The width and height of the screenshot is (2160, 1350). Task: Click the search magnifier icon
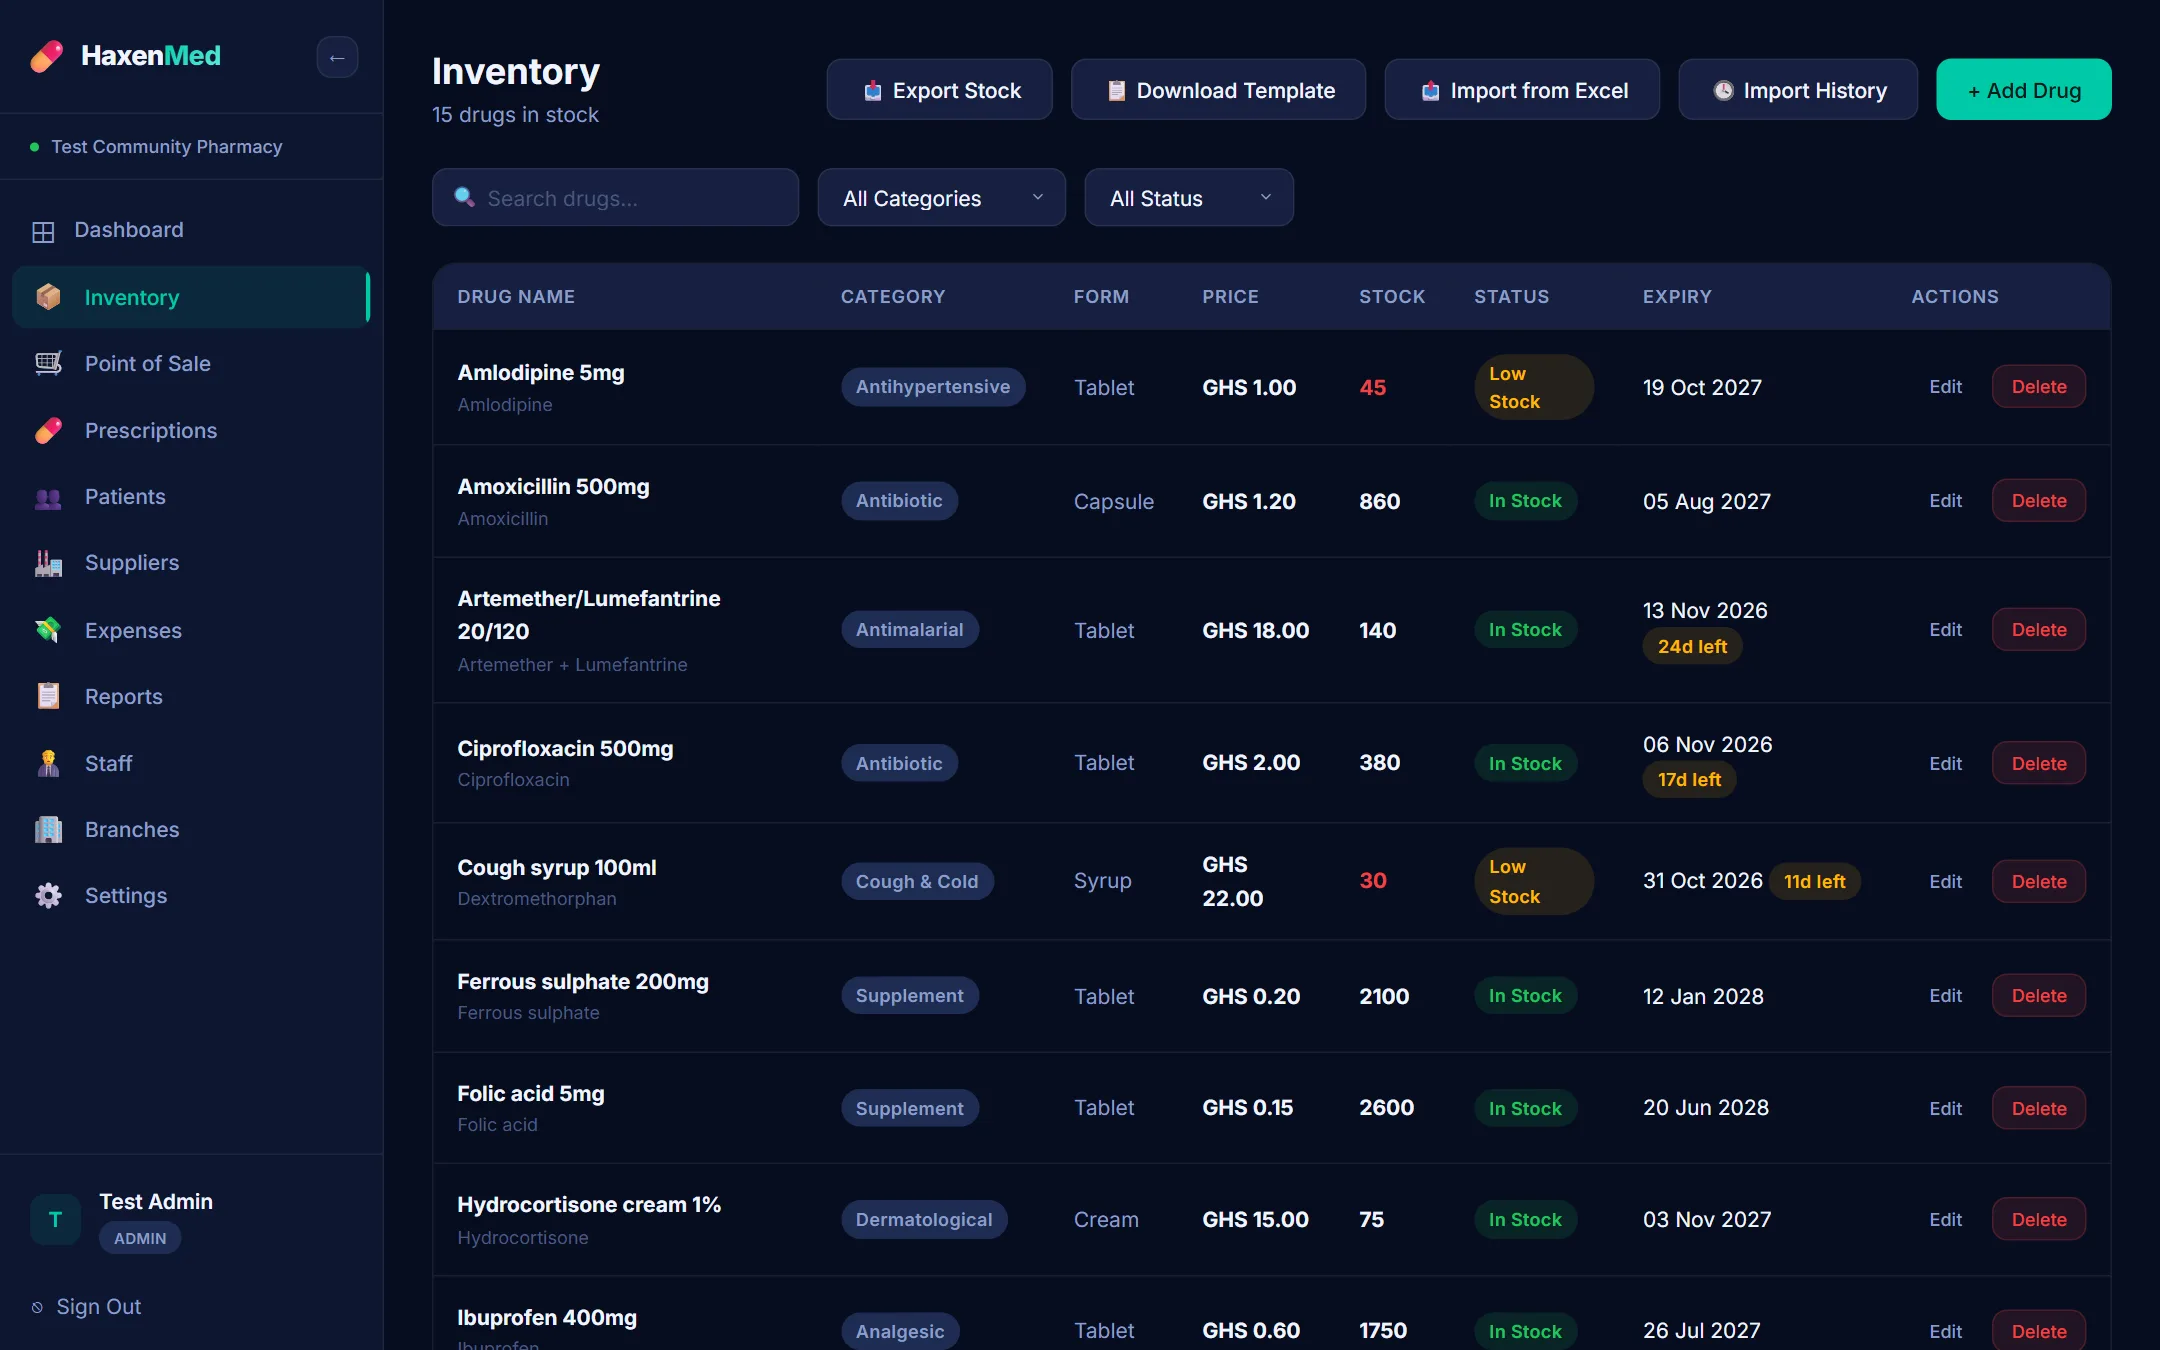[464, 197]
